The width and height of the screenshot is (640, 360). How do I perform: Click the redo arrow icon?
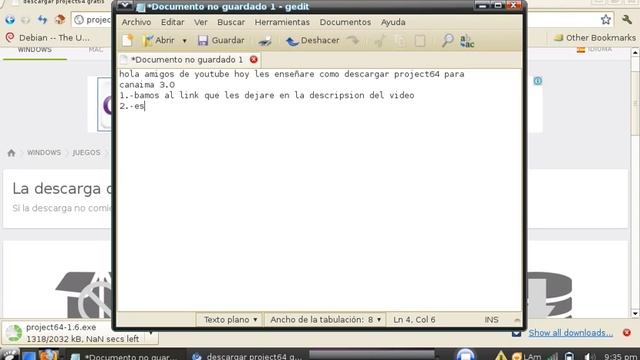click(x=353, y=40)
